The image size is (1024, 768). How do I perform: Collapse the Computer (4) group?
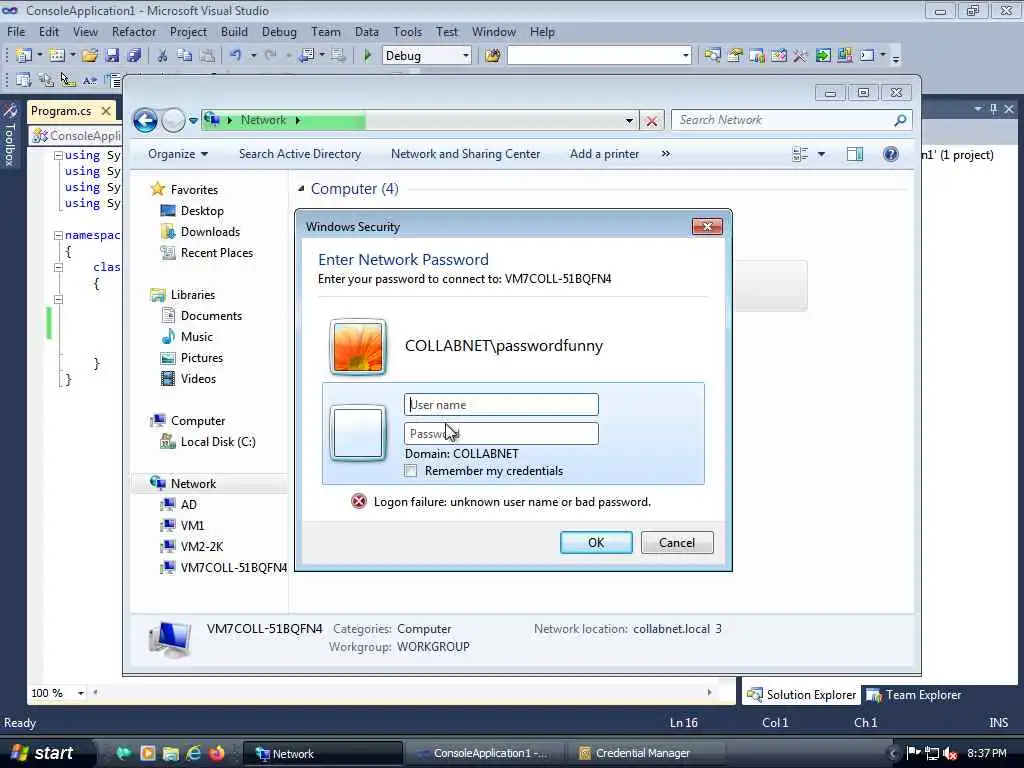click(x=301, y=189)
